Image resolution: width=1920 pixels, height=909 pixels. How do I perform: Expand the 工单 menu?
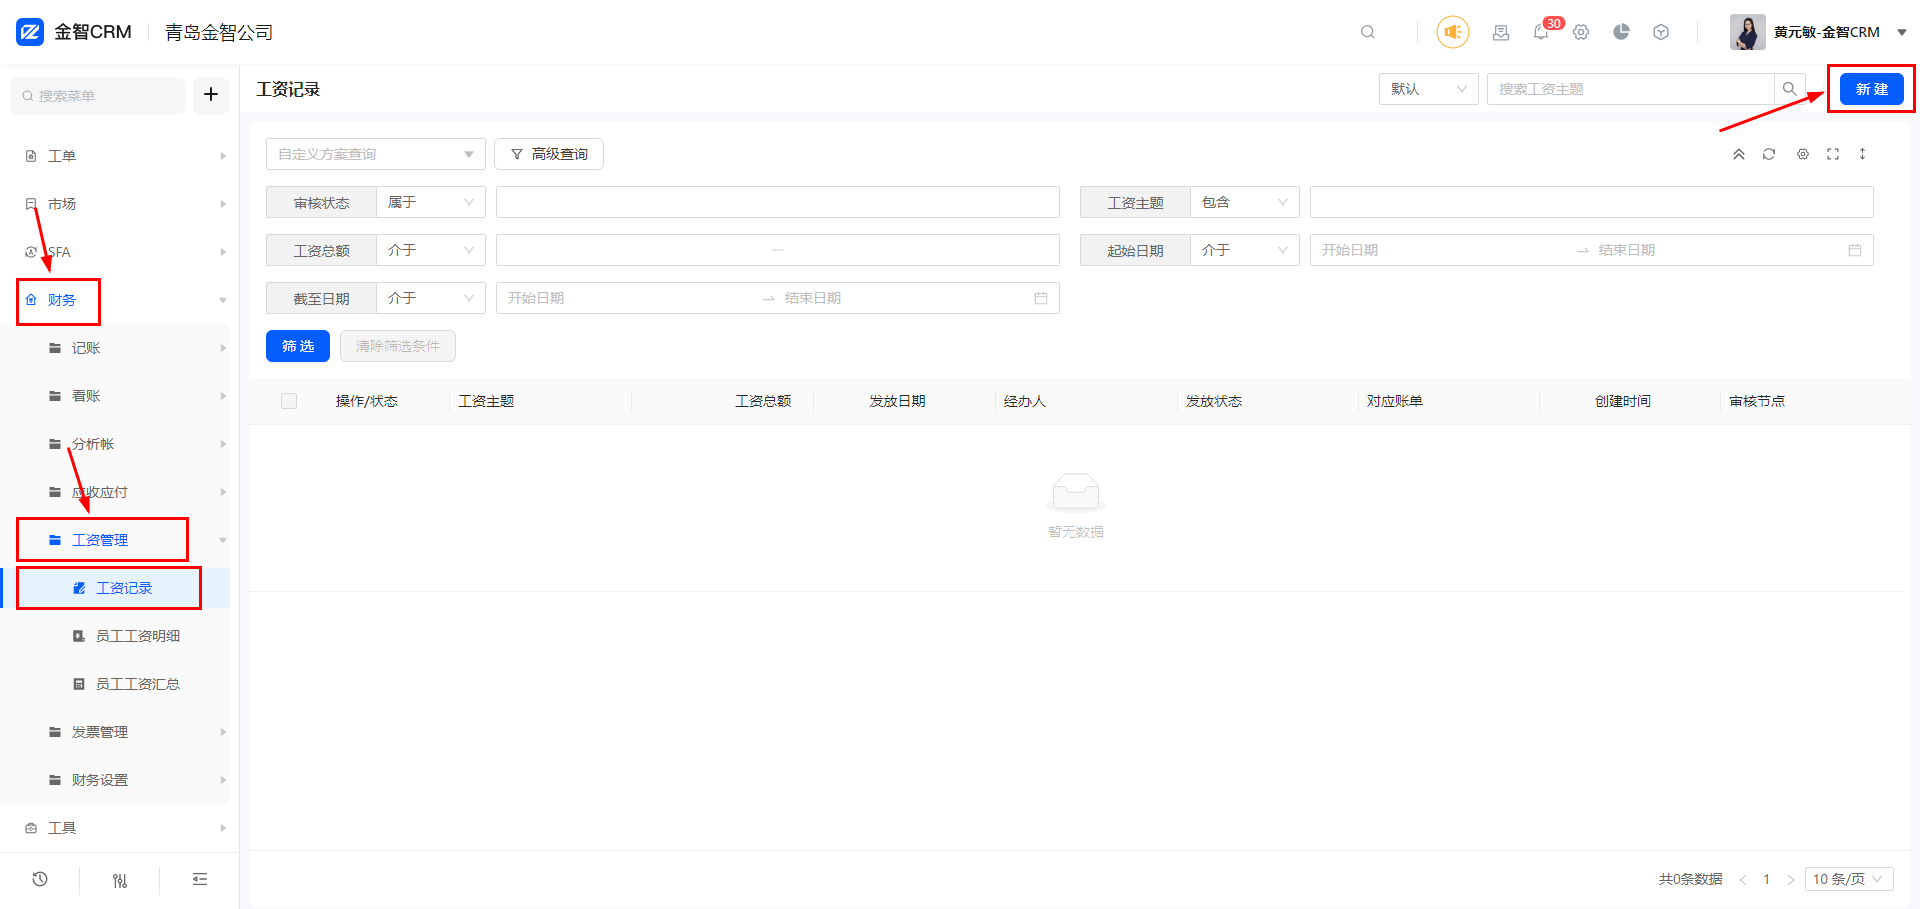[120, 156]
